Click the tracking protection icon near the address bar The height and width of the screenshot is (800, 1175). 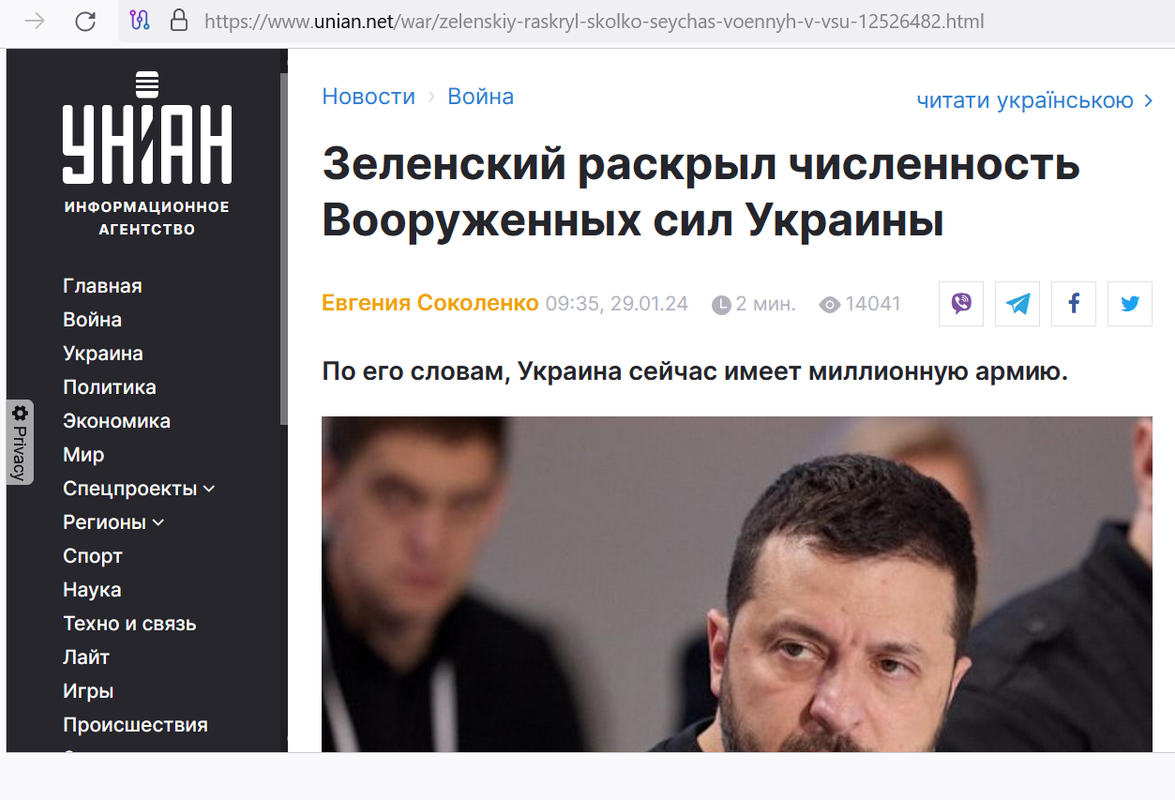pyautogui.click(x=139, y=20)
